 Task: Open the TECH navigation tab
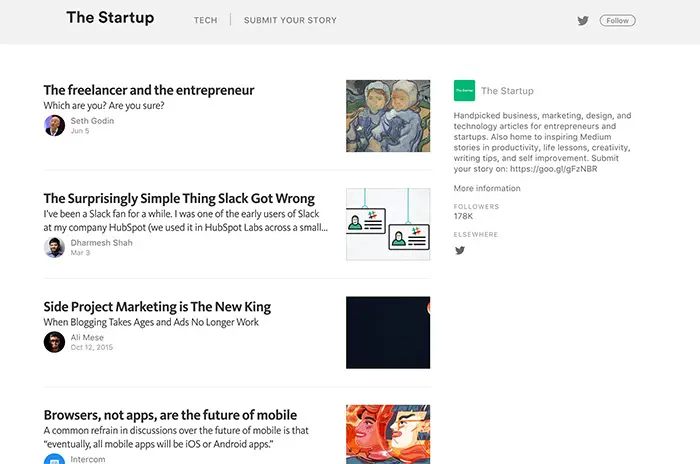coord(205,20)
